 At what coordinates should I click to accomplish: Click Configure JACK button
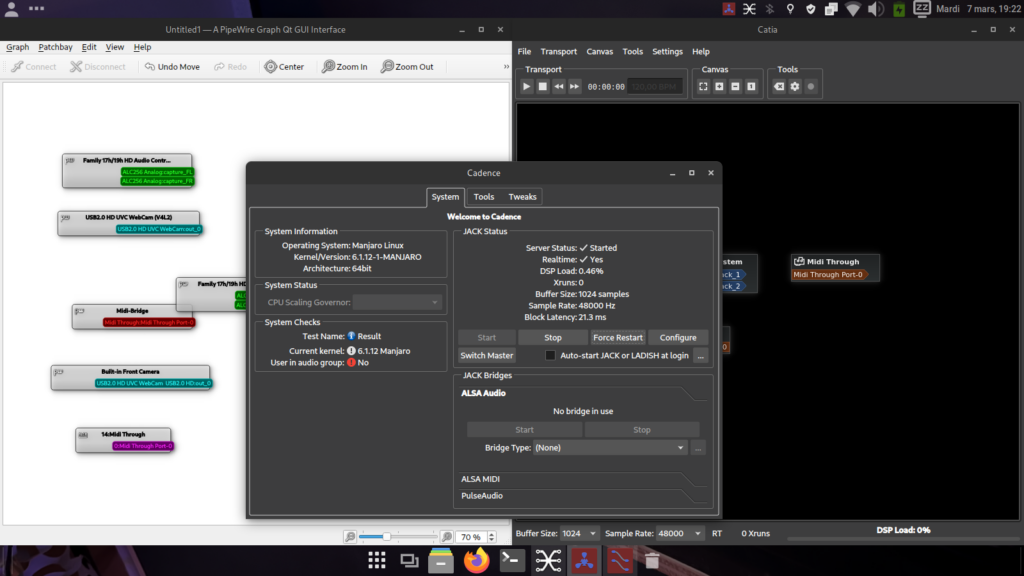point(678,338)
